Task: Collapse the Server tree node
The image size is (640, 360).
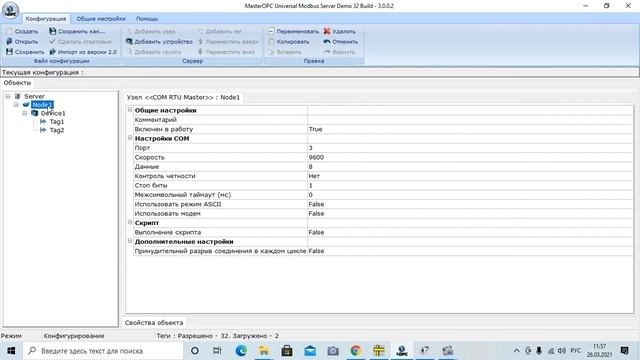Action: coord(8,96)
